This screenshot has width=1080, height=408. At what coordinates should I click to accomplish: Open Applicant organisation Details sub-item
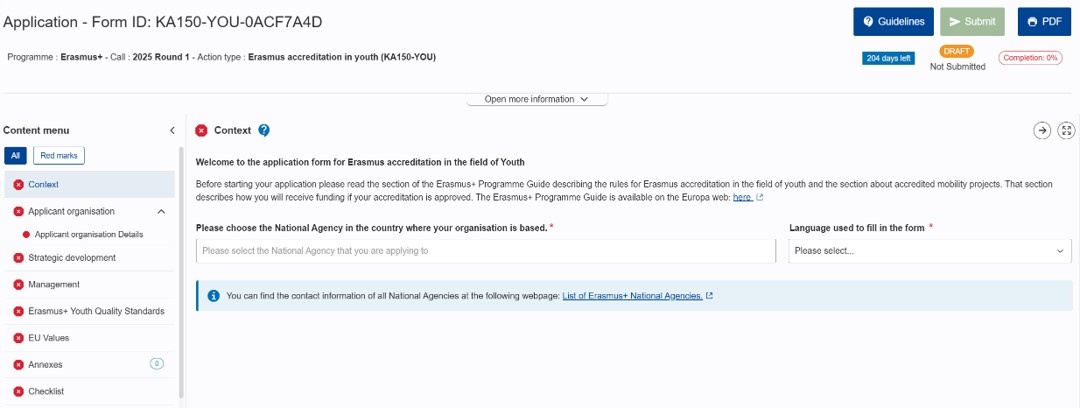tap(89, 234)
